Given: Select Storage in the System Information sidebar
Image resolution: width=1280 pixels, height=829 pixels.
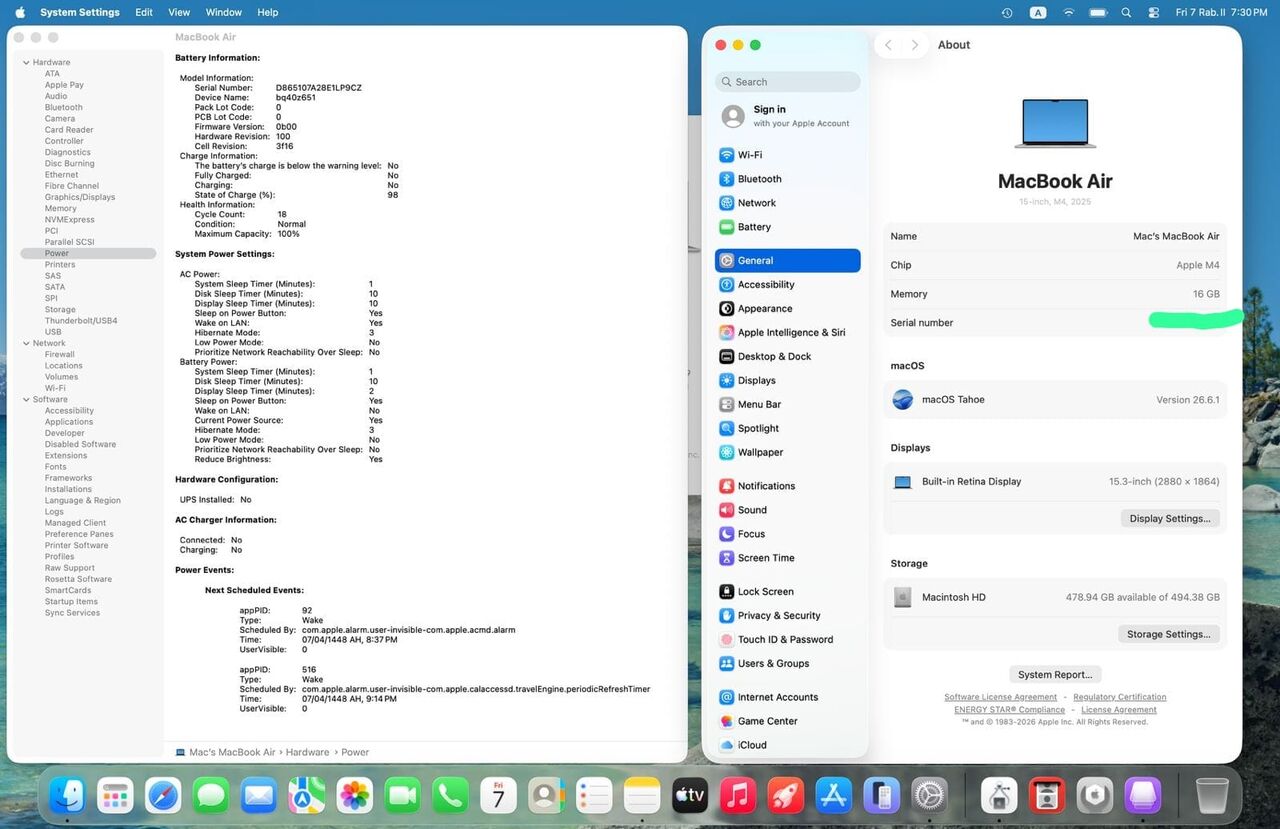Looking at the screenshot, I should (x=60, y=309).
